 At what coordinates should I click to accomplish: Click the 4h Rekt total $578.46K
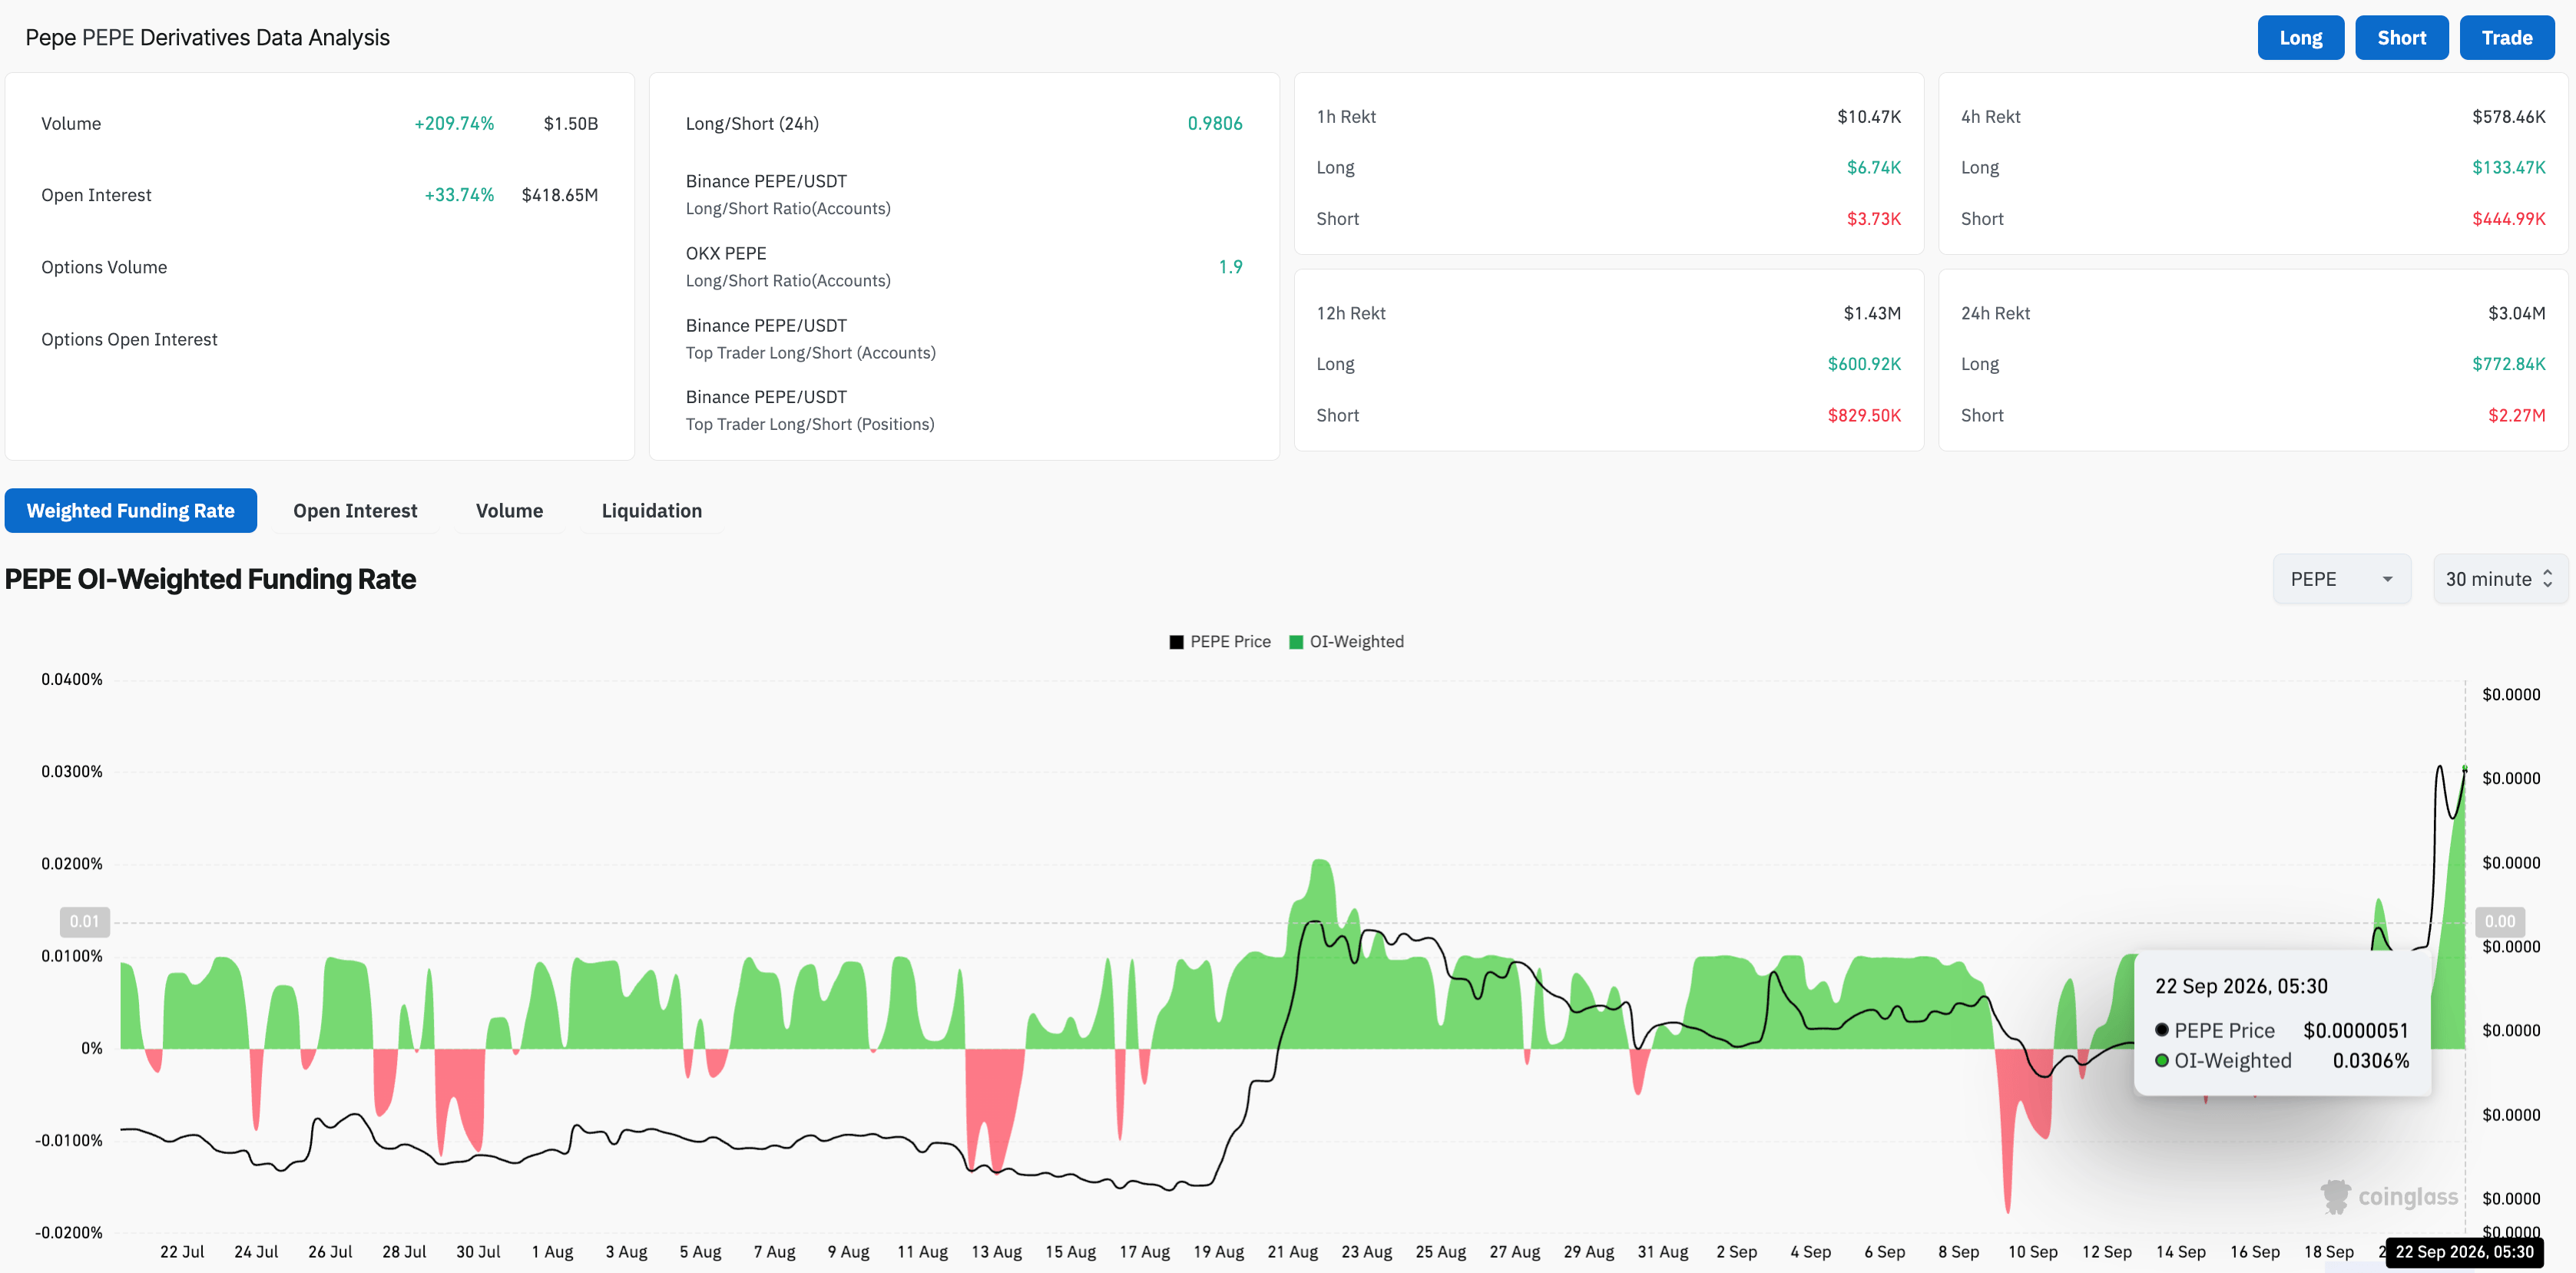(2509, 117)
